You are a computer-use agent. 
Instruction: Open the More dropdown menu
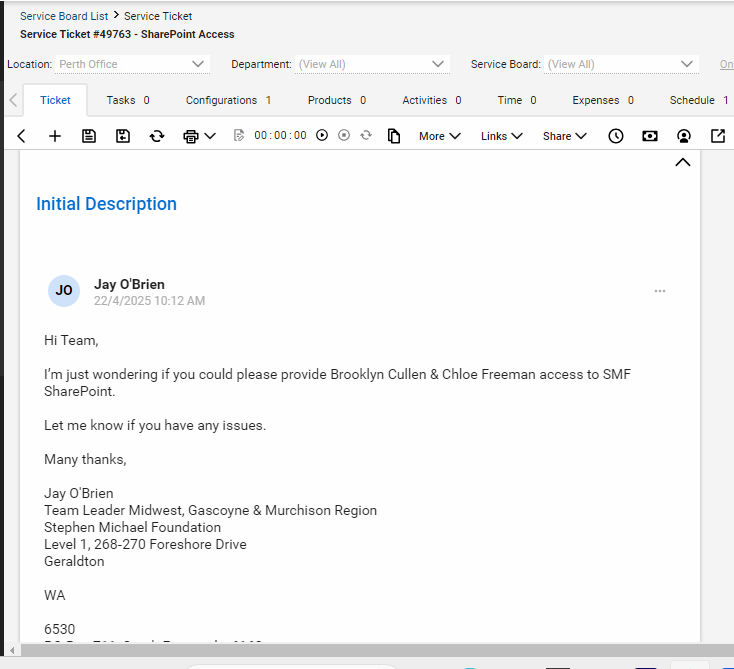[x=440, y=136]
